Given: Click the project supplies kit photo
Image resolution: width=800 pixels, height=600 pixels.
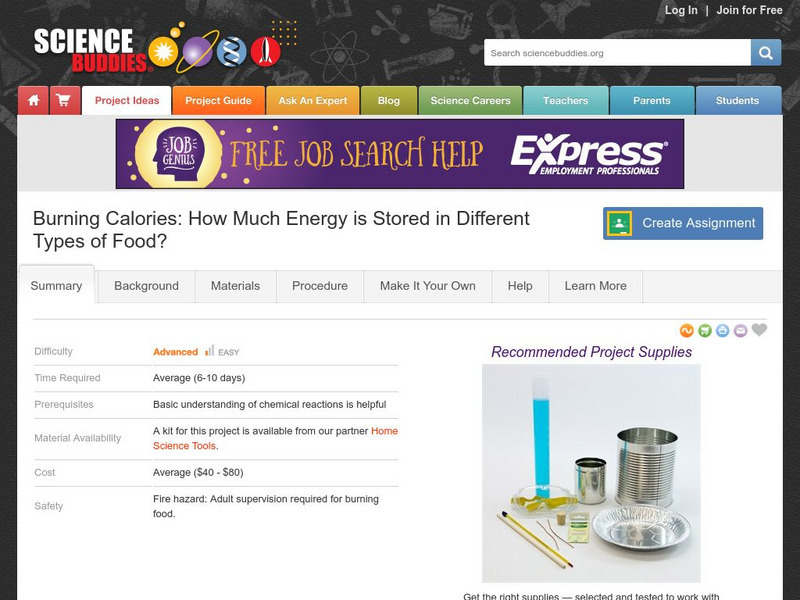Looking at the screenshot, I should (x=591, y=473).
